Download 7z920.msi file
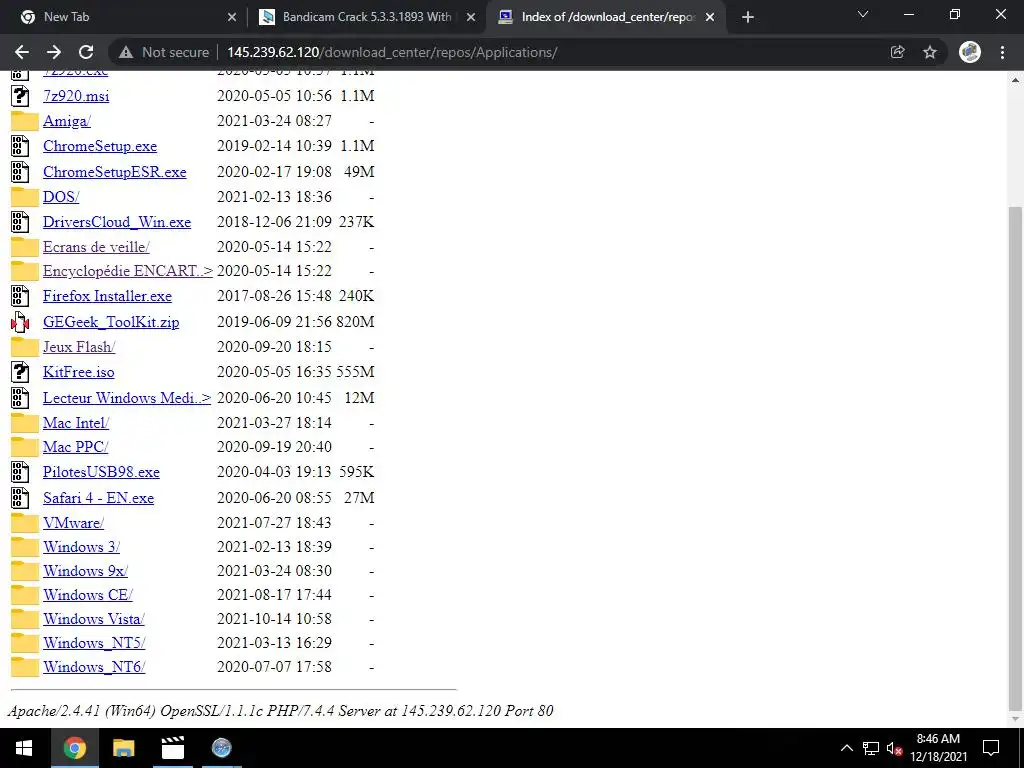The image size is (1024, 768). [x=76, y=96]
